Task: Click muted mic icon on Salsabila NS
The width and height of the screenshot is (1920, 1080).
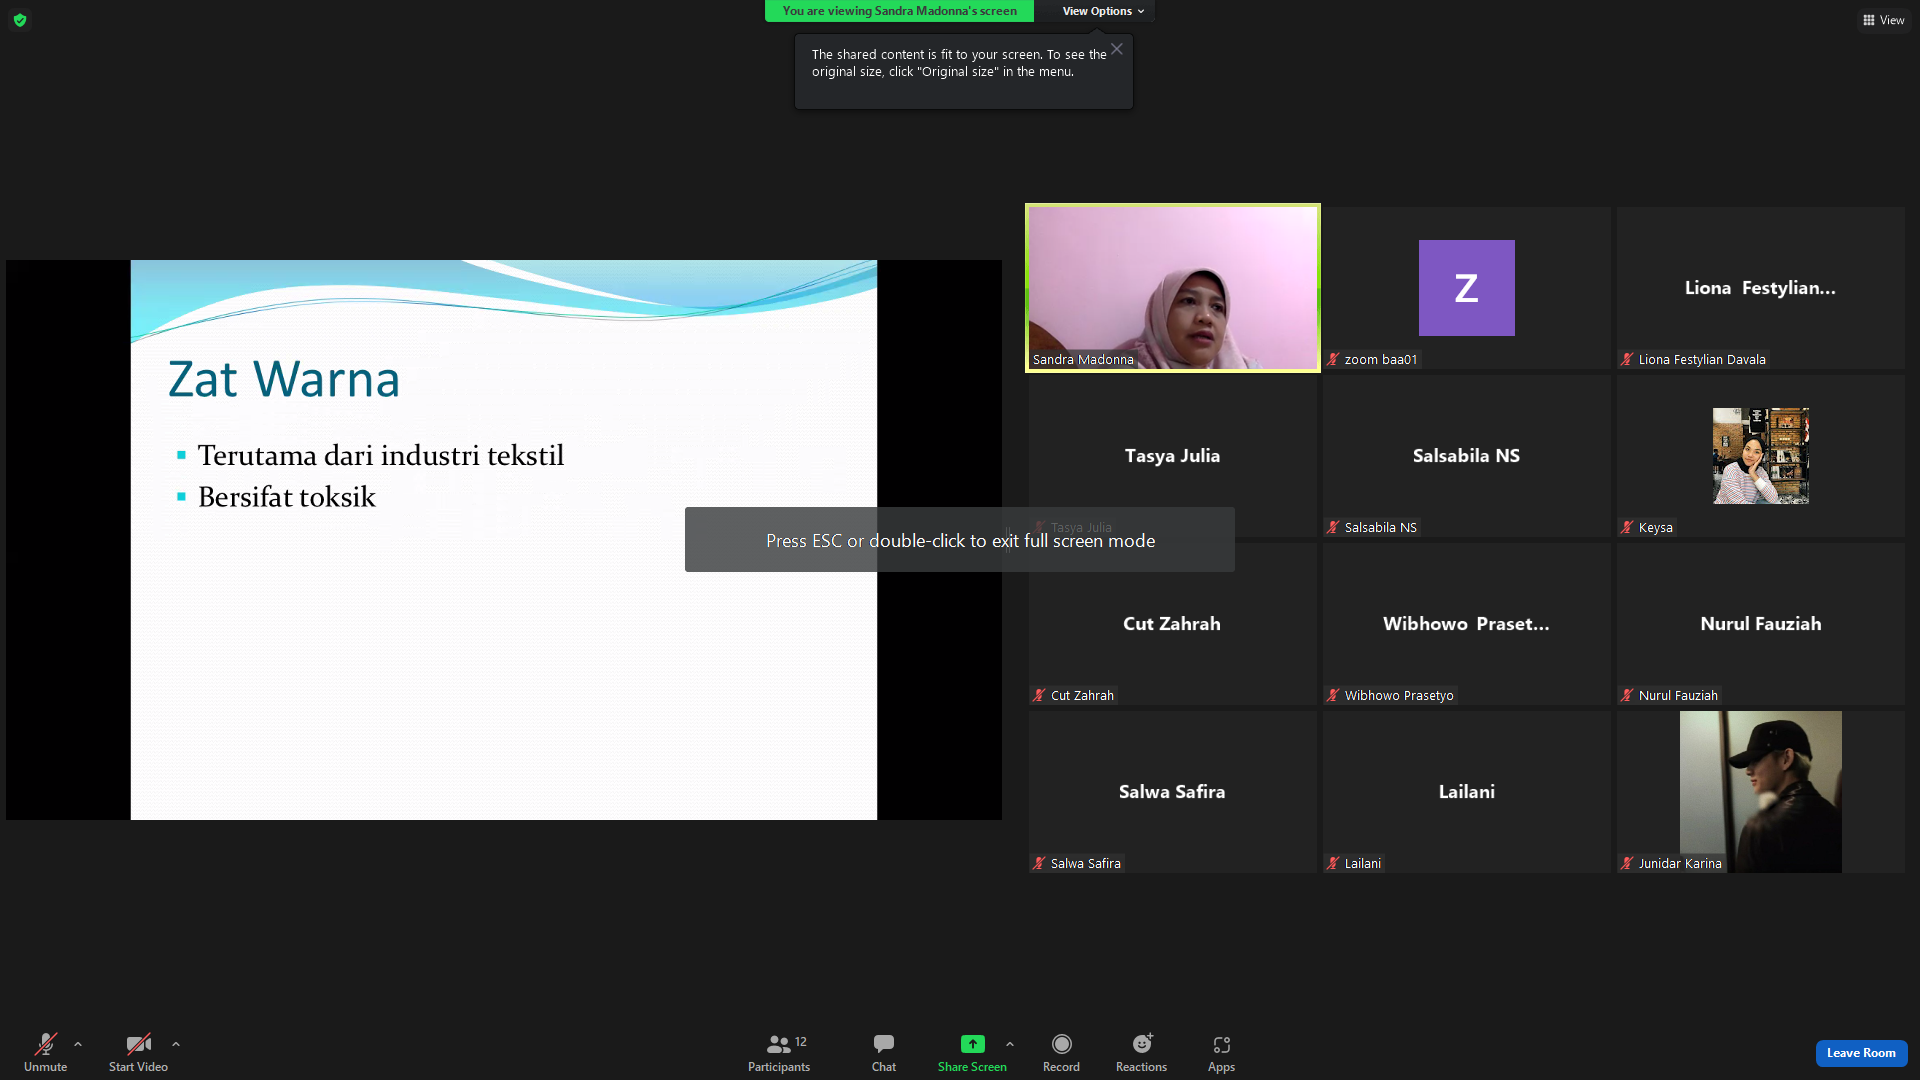Action: click(x=1333, y=528)
